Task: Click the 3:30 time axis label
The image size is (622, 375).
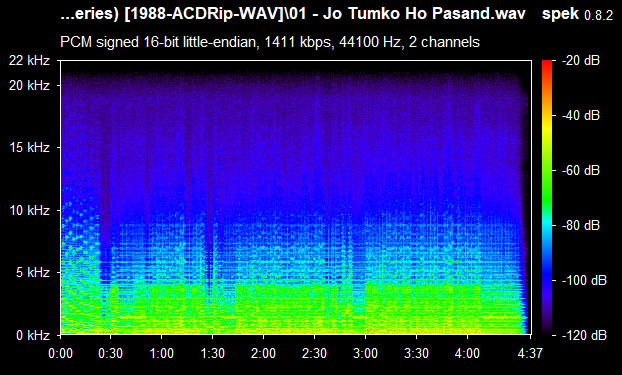Action: pos(416,353)
